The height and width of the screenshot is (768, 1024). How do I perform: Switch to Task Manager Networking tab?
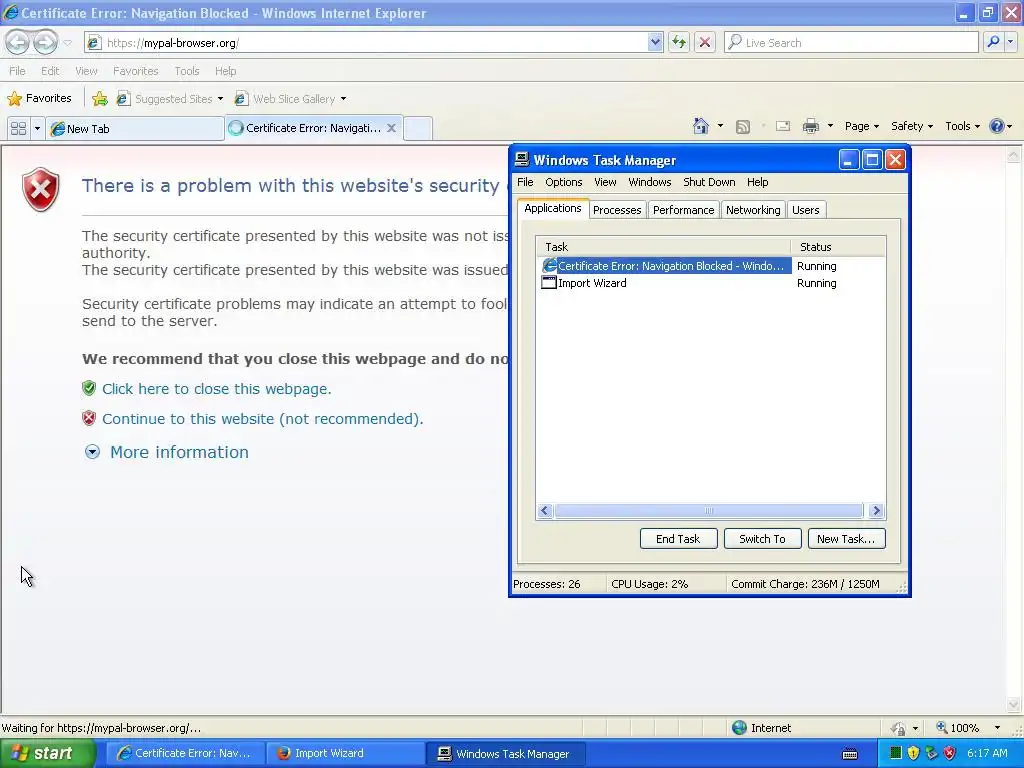pos(753,210)
